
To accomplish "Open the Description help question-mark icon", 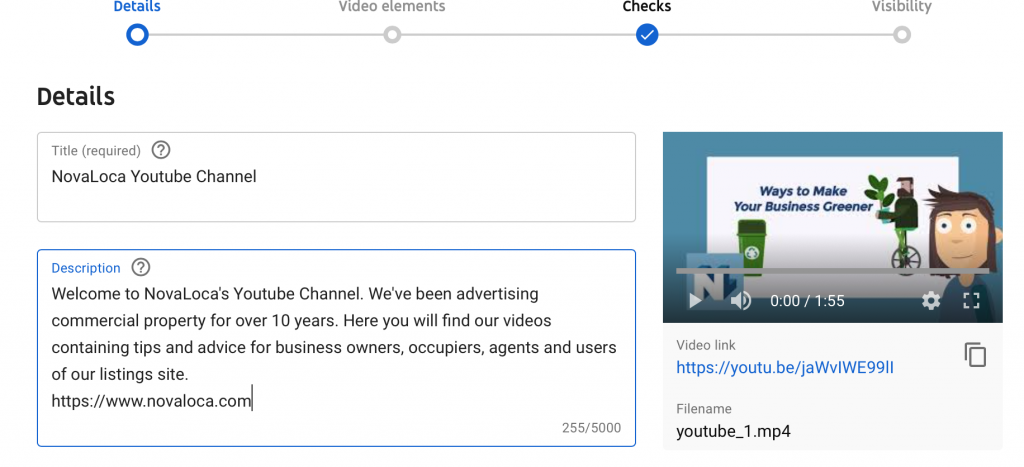I will tap(140, 267).
